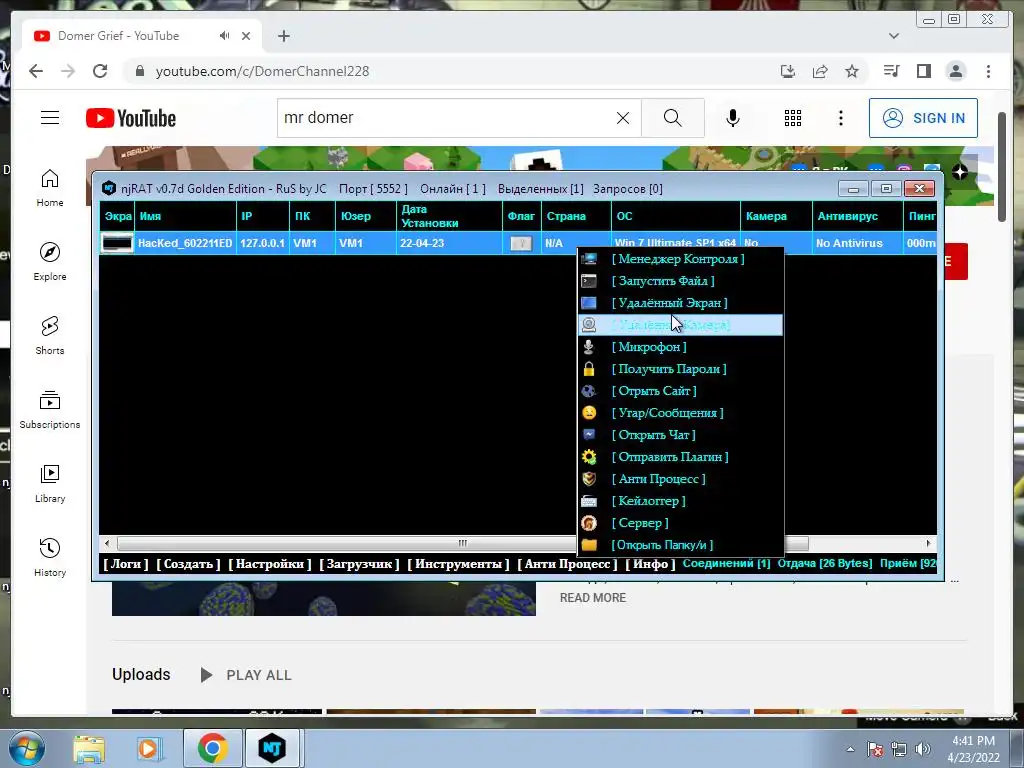Select [ Микрофон ] from the context menu

pyautogui.click(x=680, y=347)
